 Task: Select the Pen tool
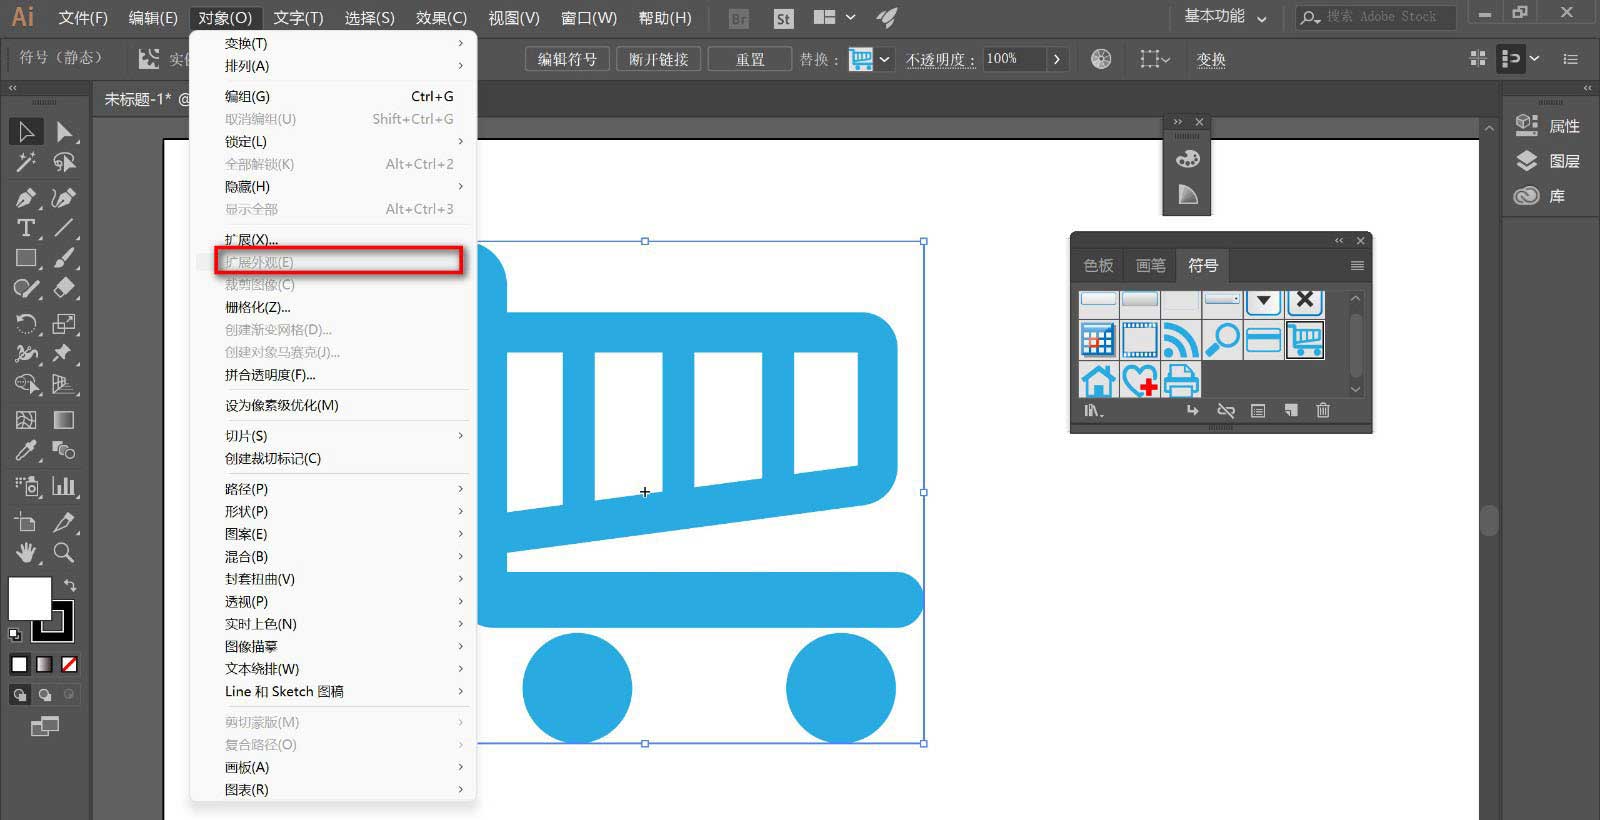coord(26,197)
